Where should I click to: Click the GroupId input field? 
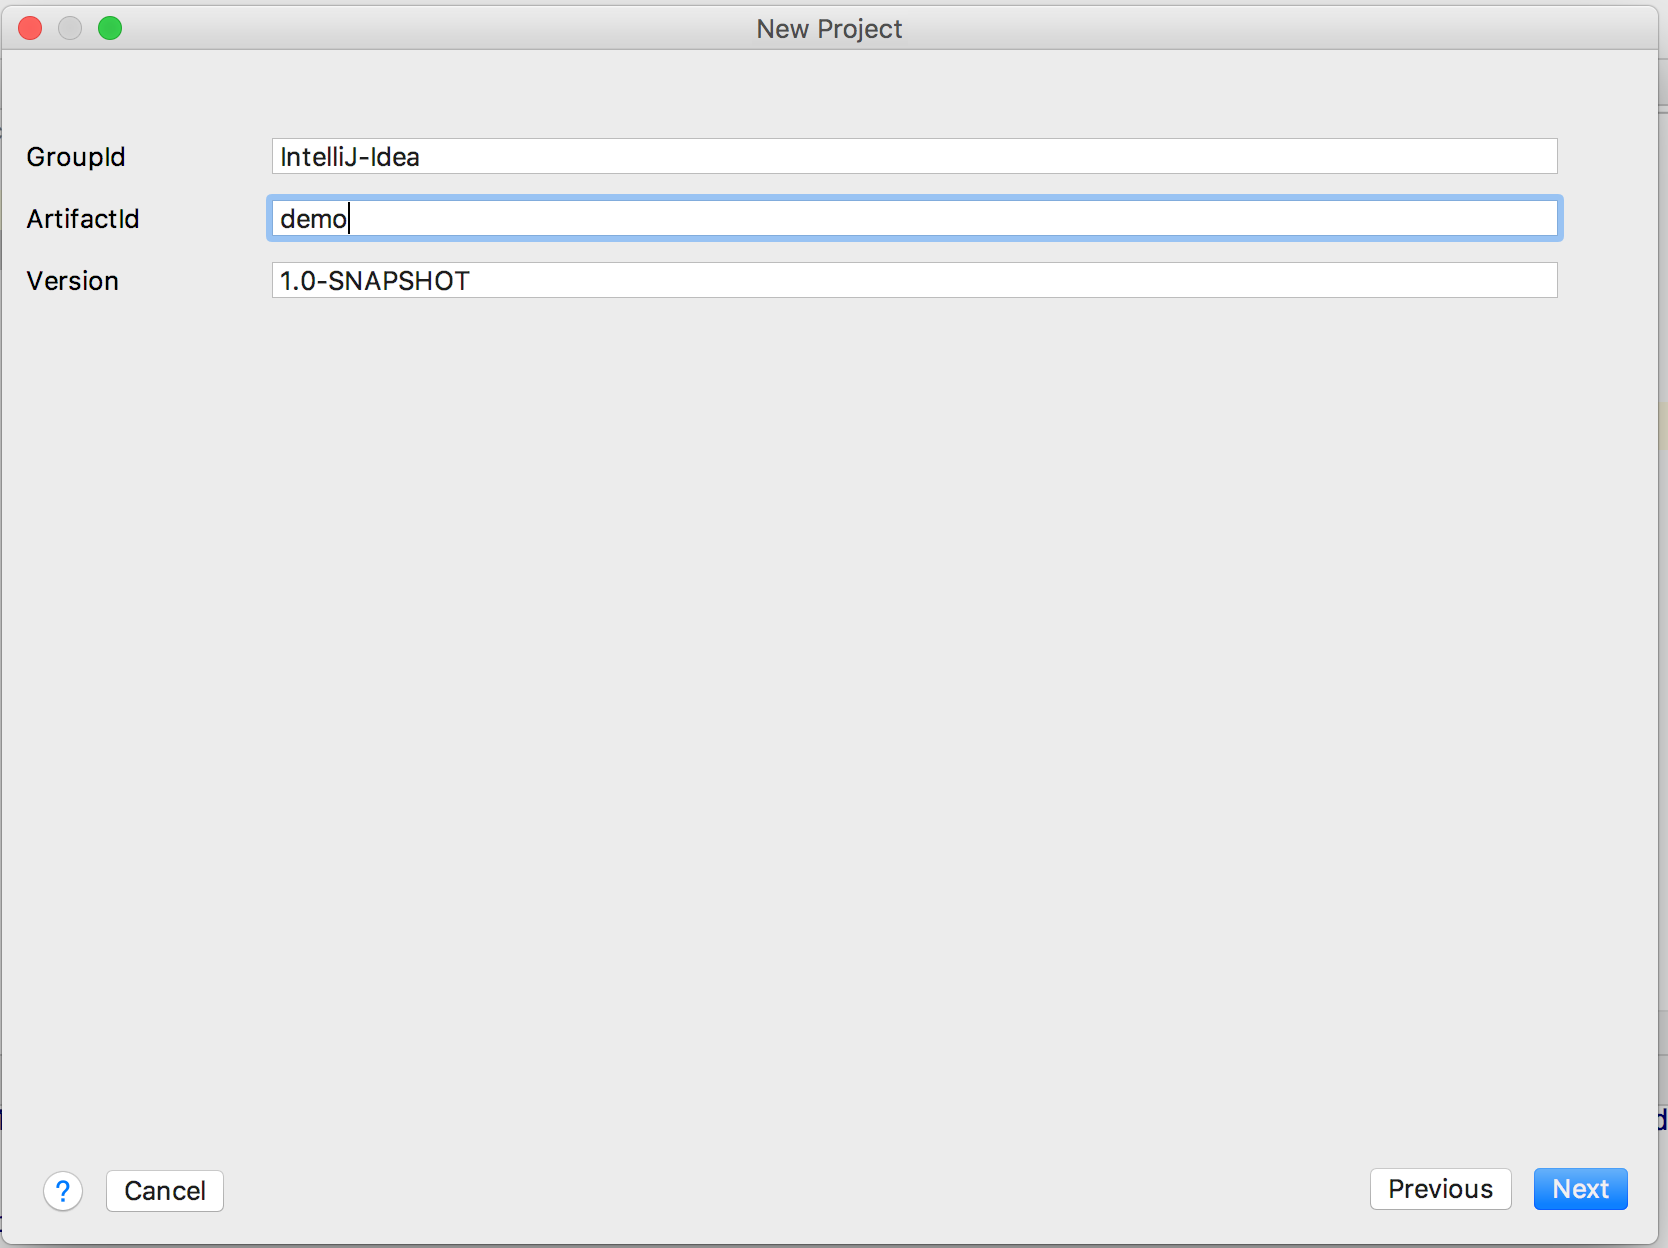(x=914, y=156)
